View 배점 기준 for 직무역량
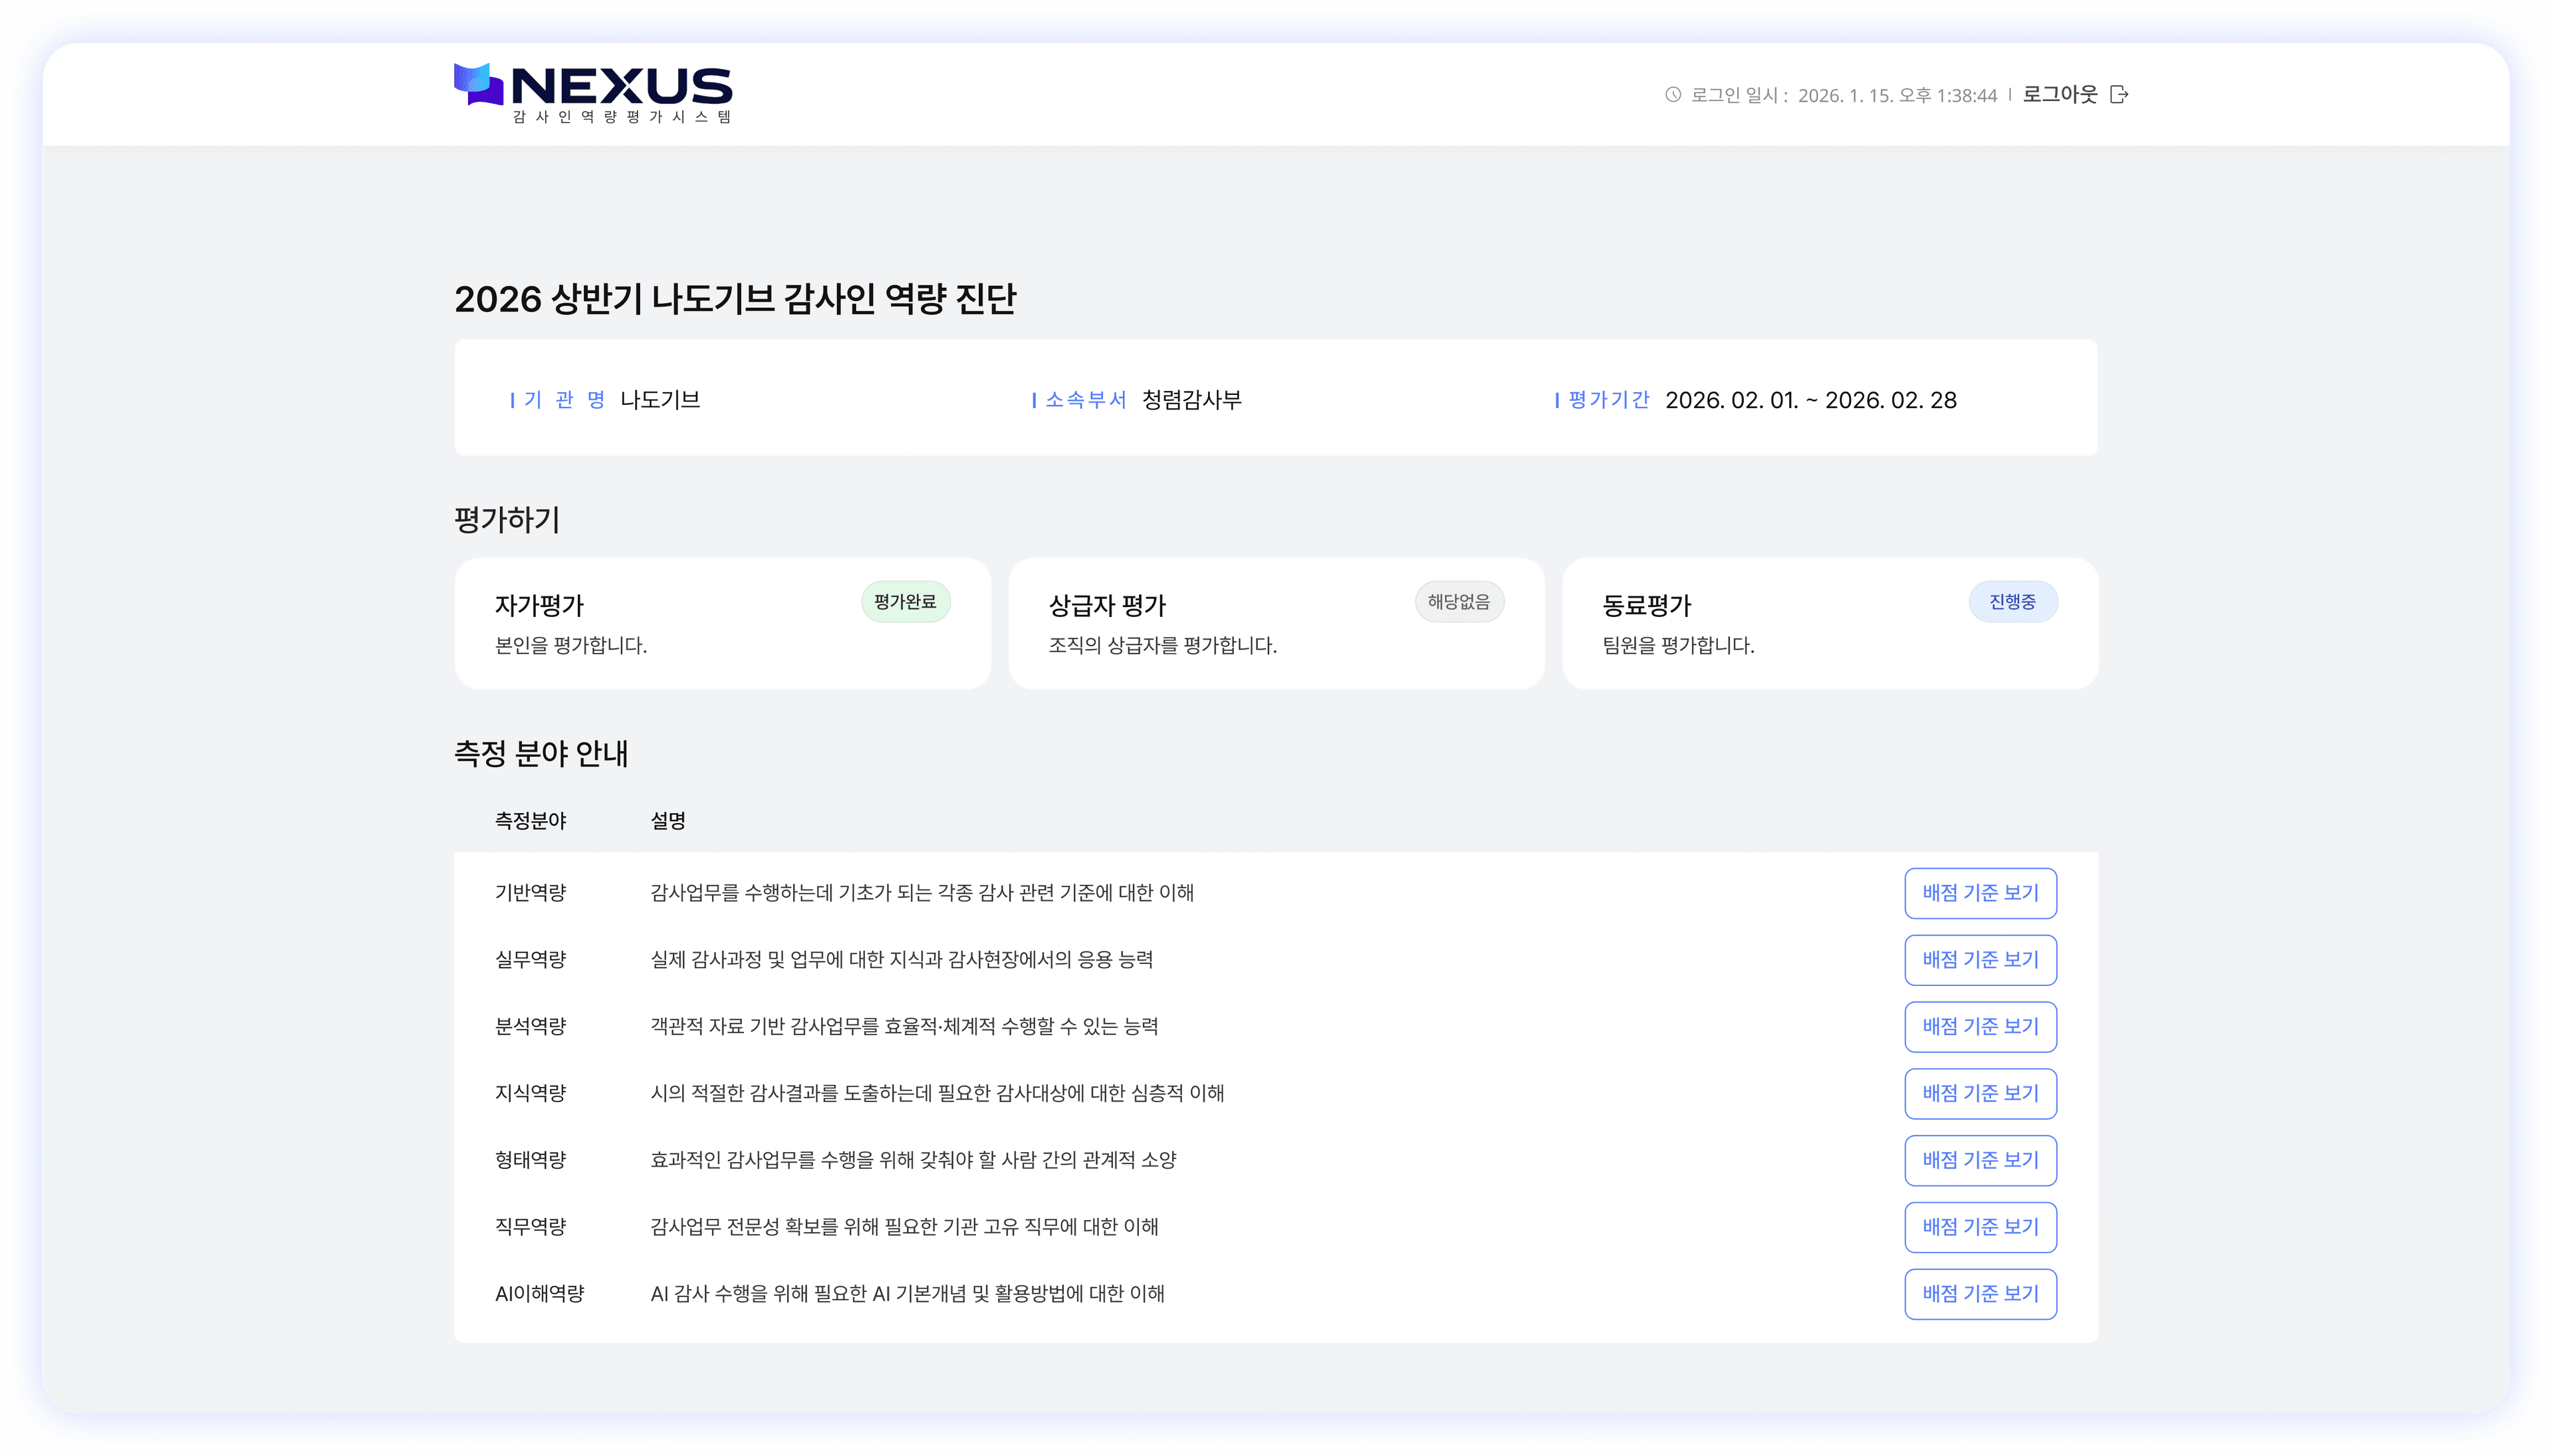 click(1981, 1227)
